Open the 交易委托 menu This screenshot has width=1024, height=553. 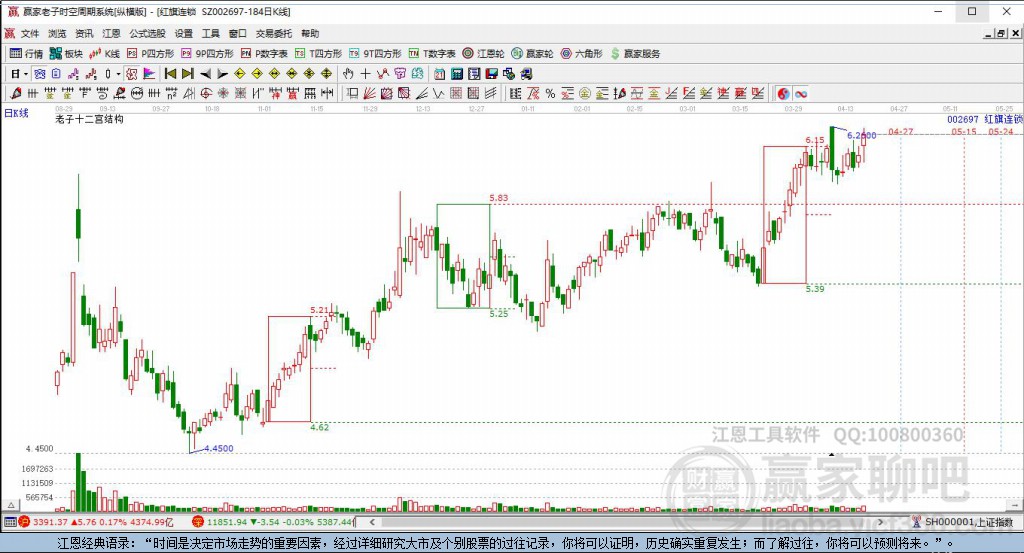click(274, 33)
